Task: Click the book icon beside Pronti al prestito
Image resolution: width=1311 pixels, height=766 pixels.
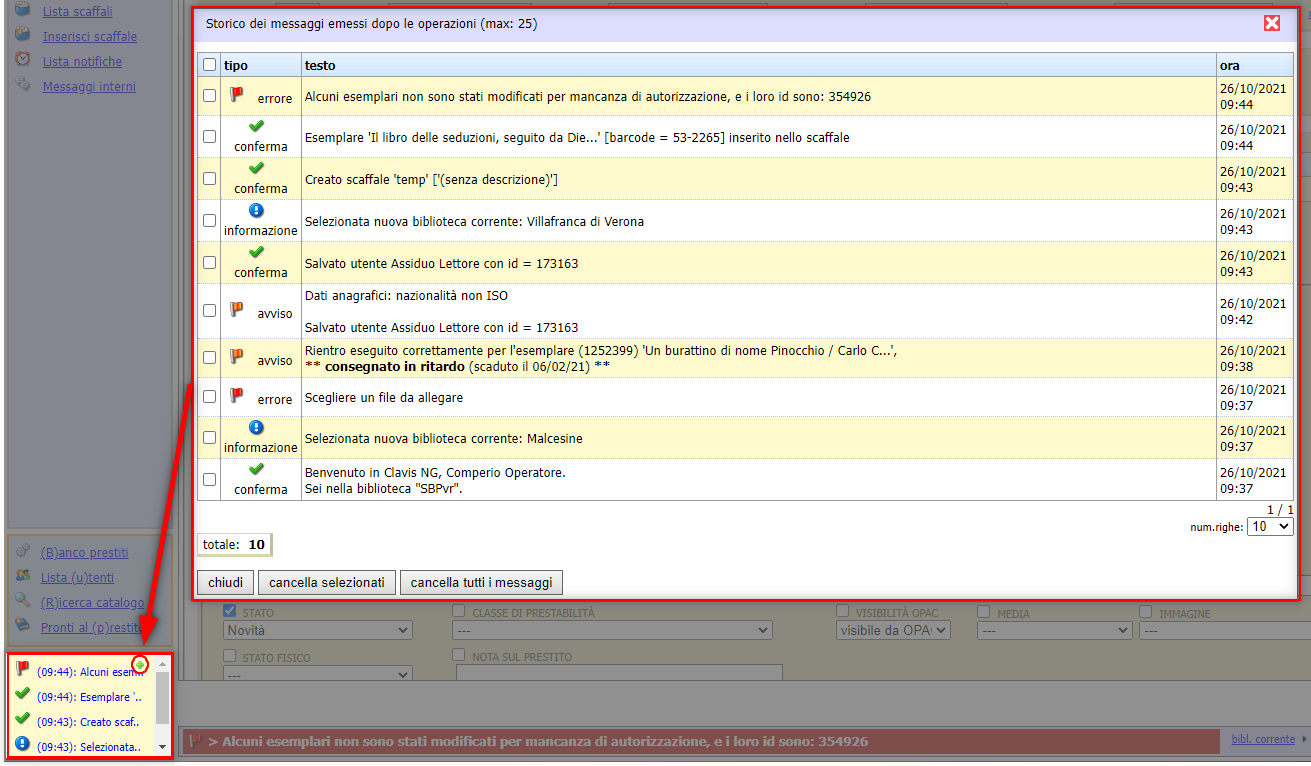Action: point(23,626)
